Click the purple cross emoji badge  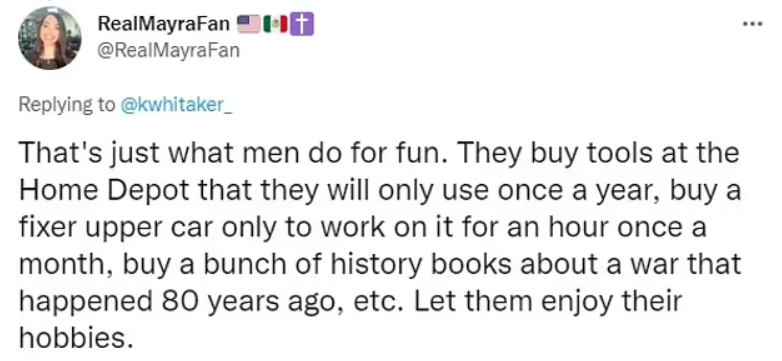coord(303,24)
